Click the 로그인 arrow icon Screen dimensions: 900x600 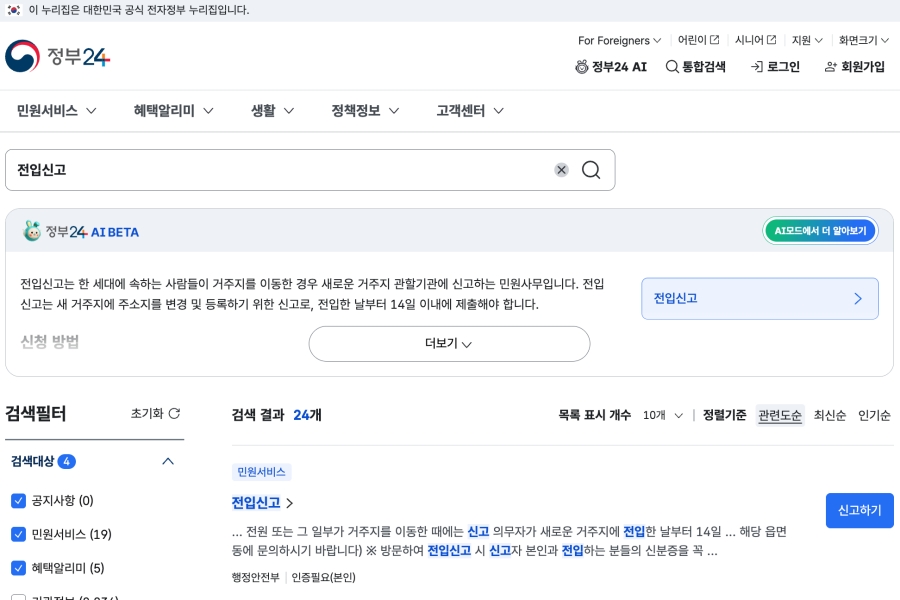[x=757, y=67]
